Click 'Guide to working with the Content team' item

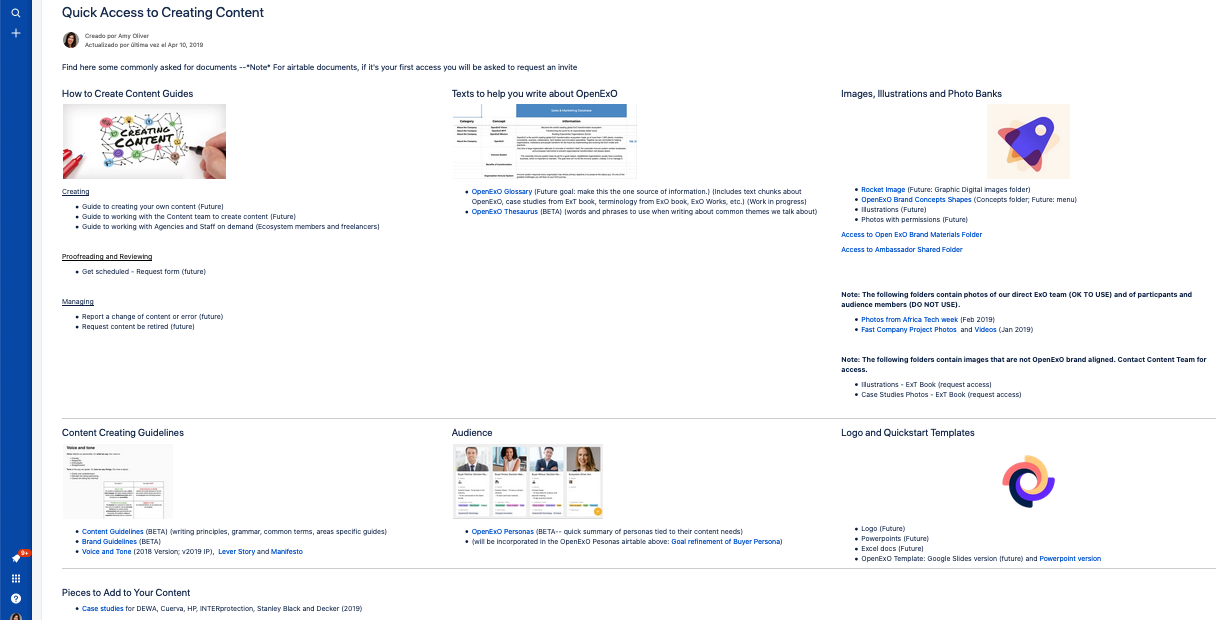click(189, 217)
